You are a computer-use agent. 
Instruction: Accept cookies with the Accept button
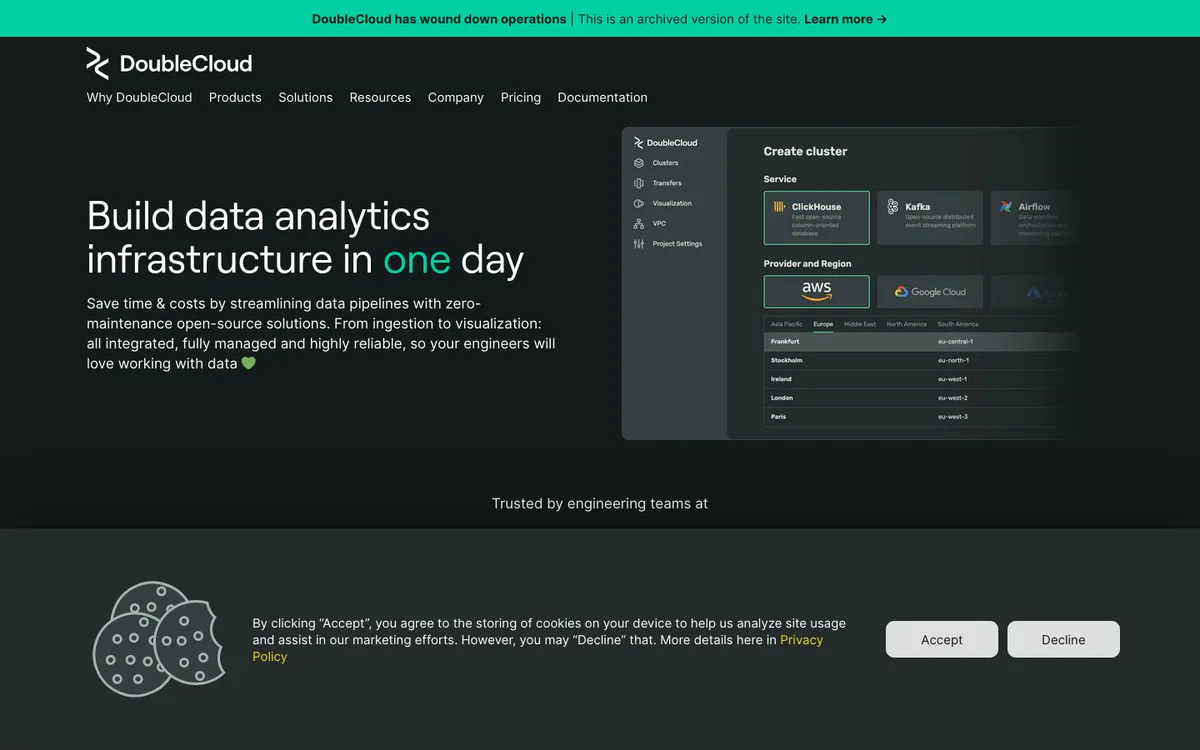(942, 640)
